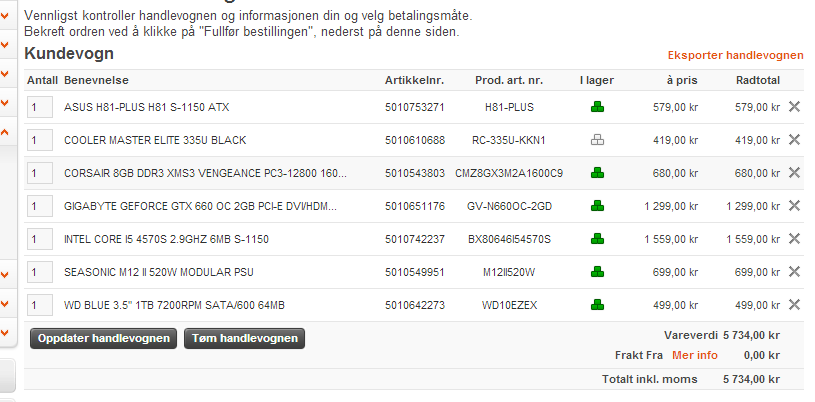The image size is (815, 402).
Task: Click stock icon for WD BLUE 1TB
Action: (x=597, y=305)
